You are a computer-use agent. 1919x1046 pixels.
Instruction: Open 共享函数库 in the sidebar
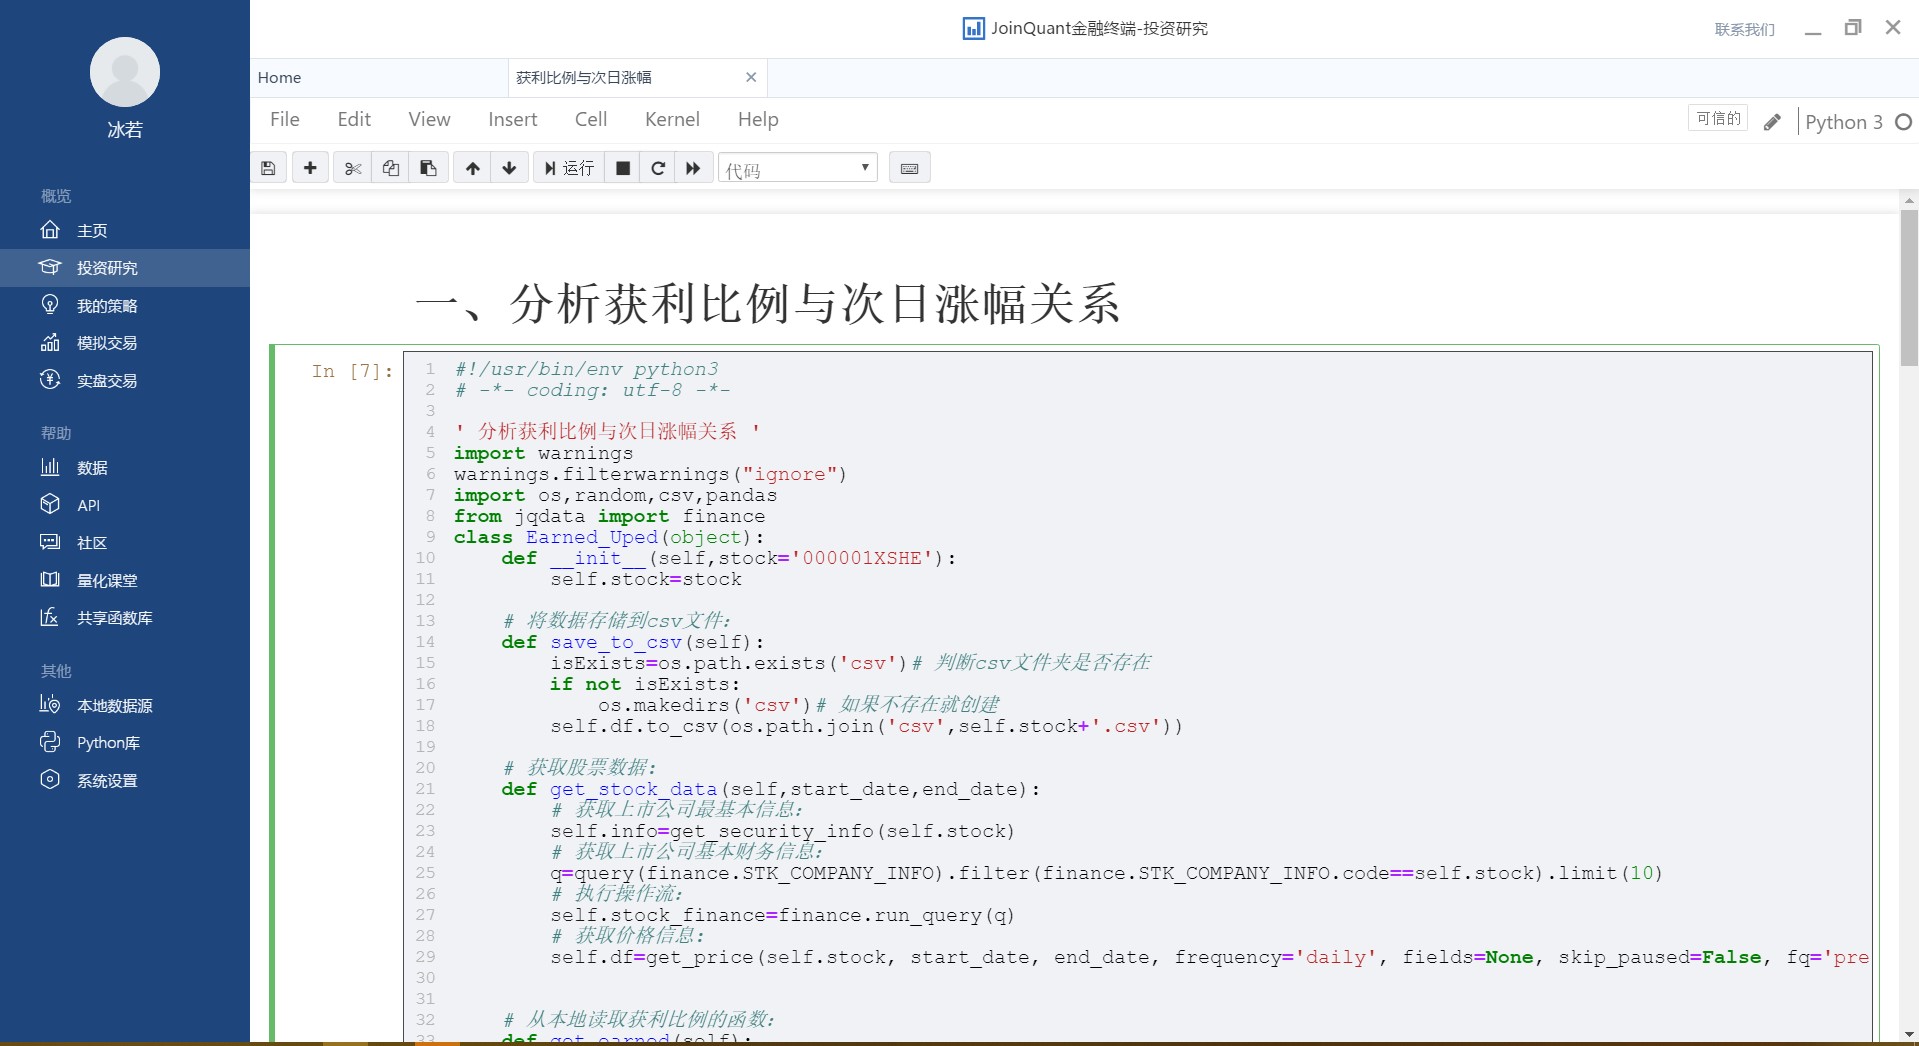click(x=125, y=618)
